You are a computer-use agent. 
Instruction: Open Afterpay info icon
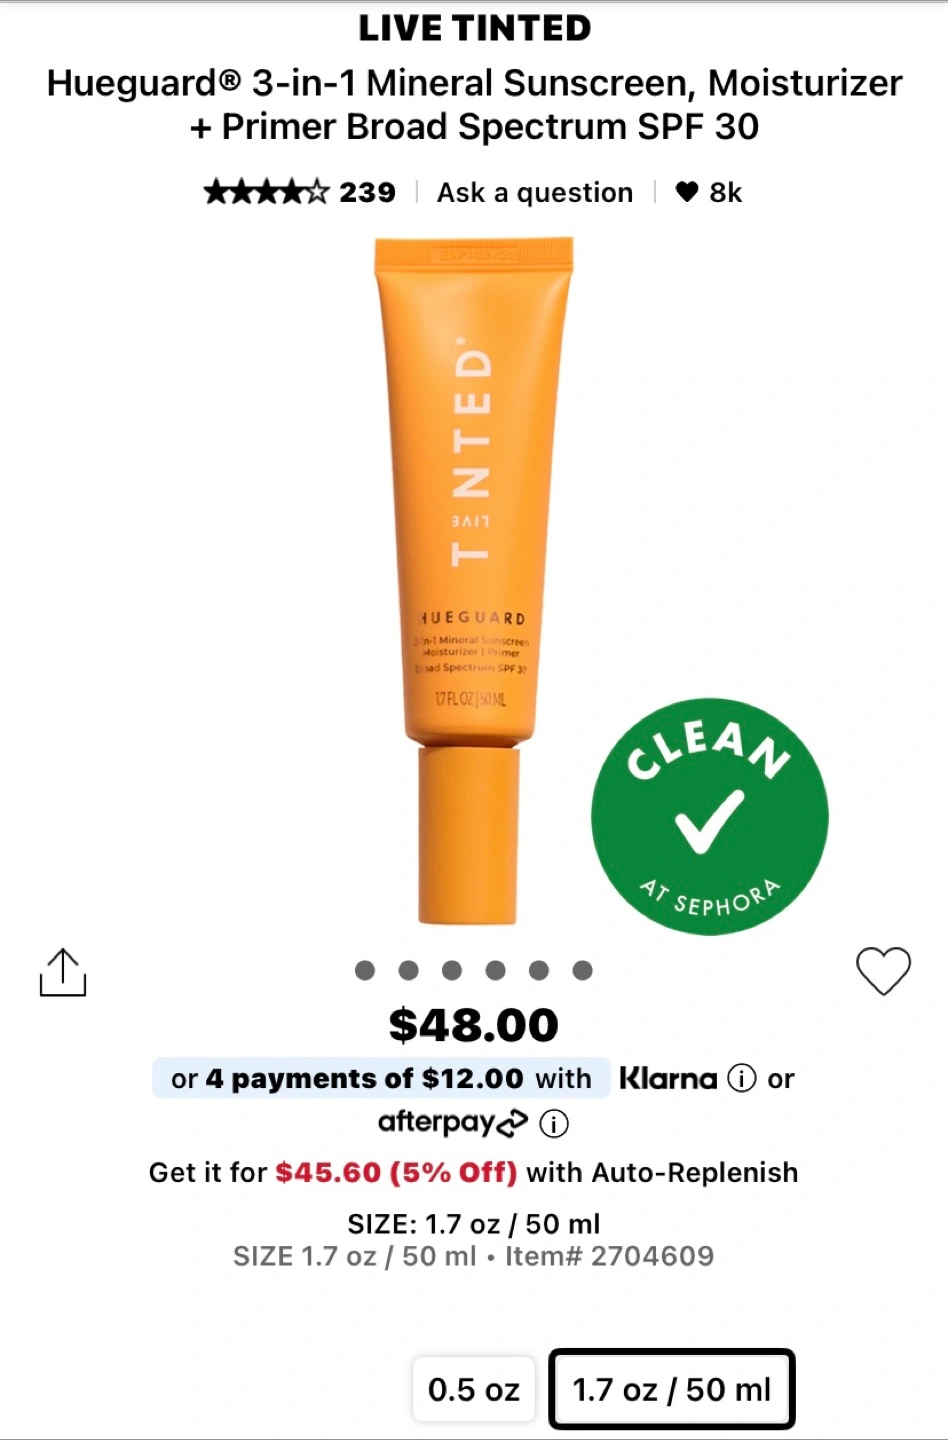click(x=554, y=1124)
